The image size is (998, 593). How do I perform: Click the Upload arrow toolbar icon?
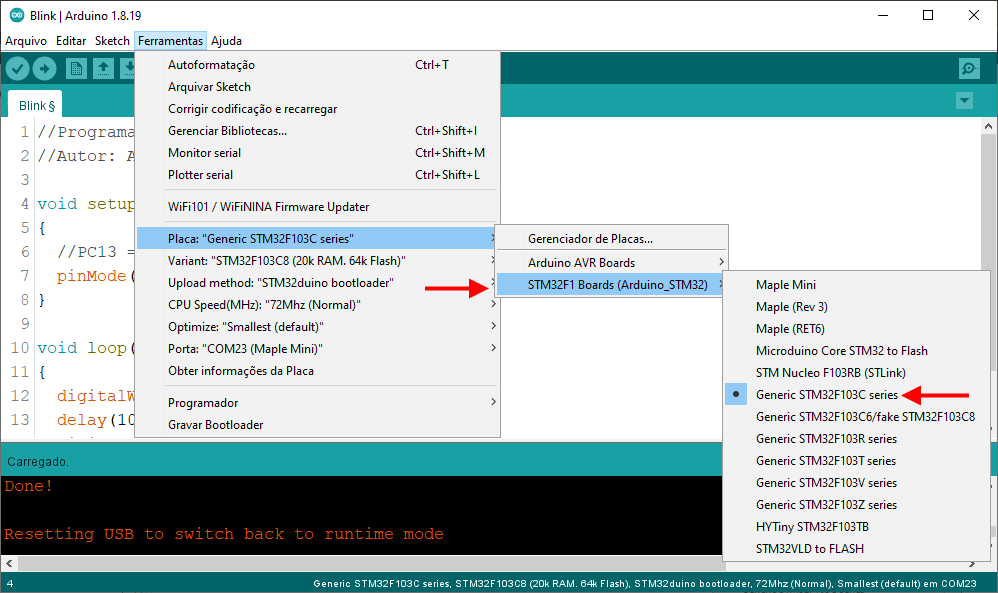pos(45,69)
